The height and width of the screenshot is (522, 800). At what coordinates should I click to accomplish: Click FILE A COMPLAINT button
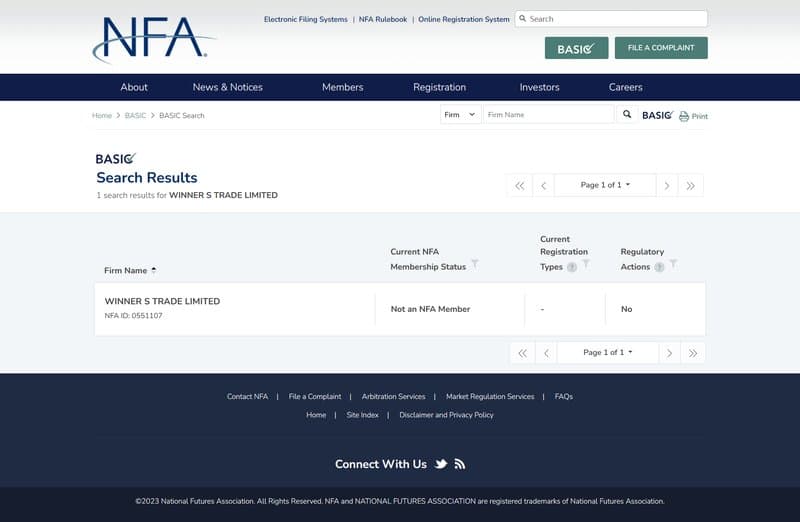pyautogui.click(x=661, y=48)
